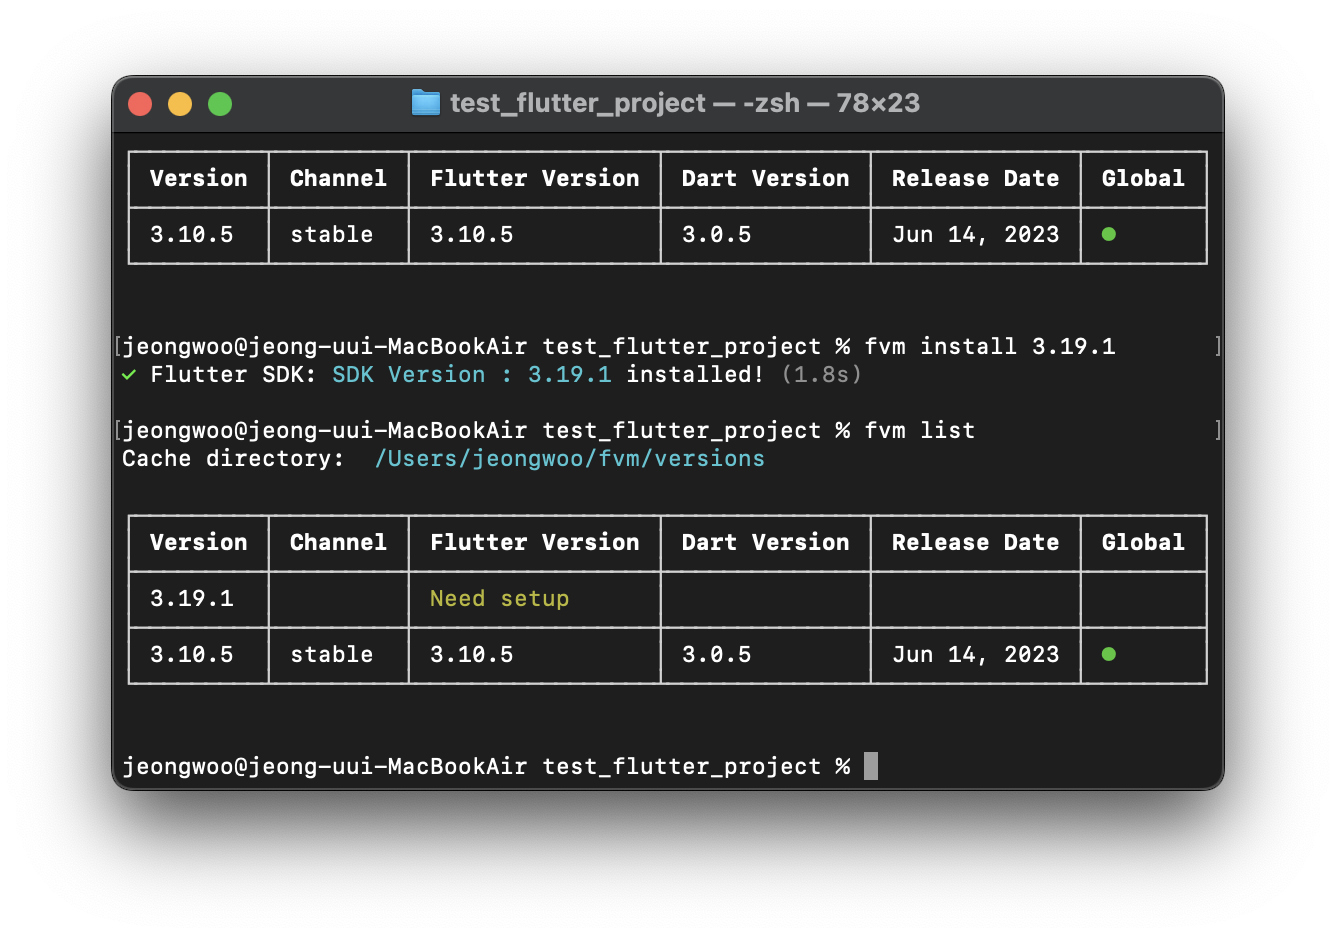Click the stable channel cell in upper table
The width and height of the screenshot is (1336, 938).
pos(332,235)
